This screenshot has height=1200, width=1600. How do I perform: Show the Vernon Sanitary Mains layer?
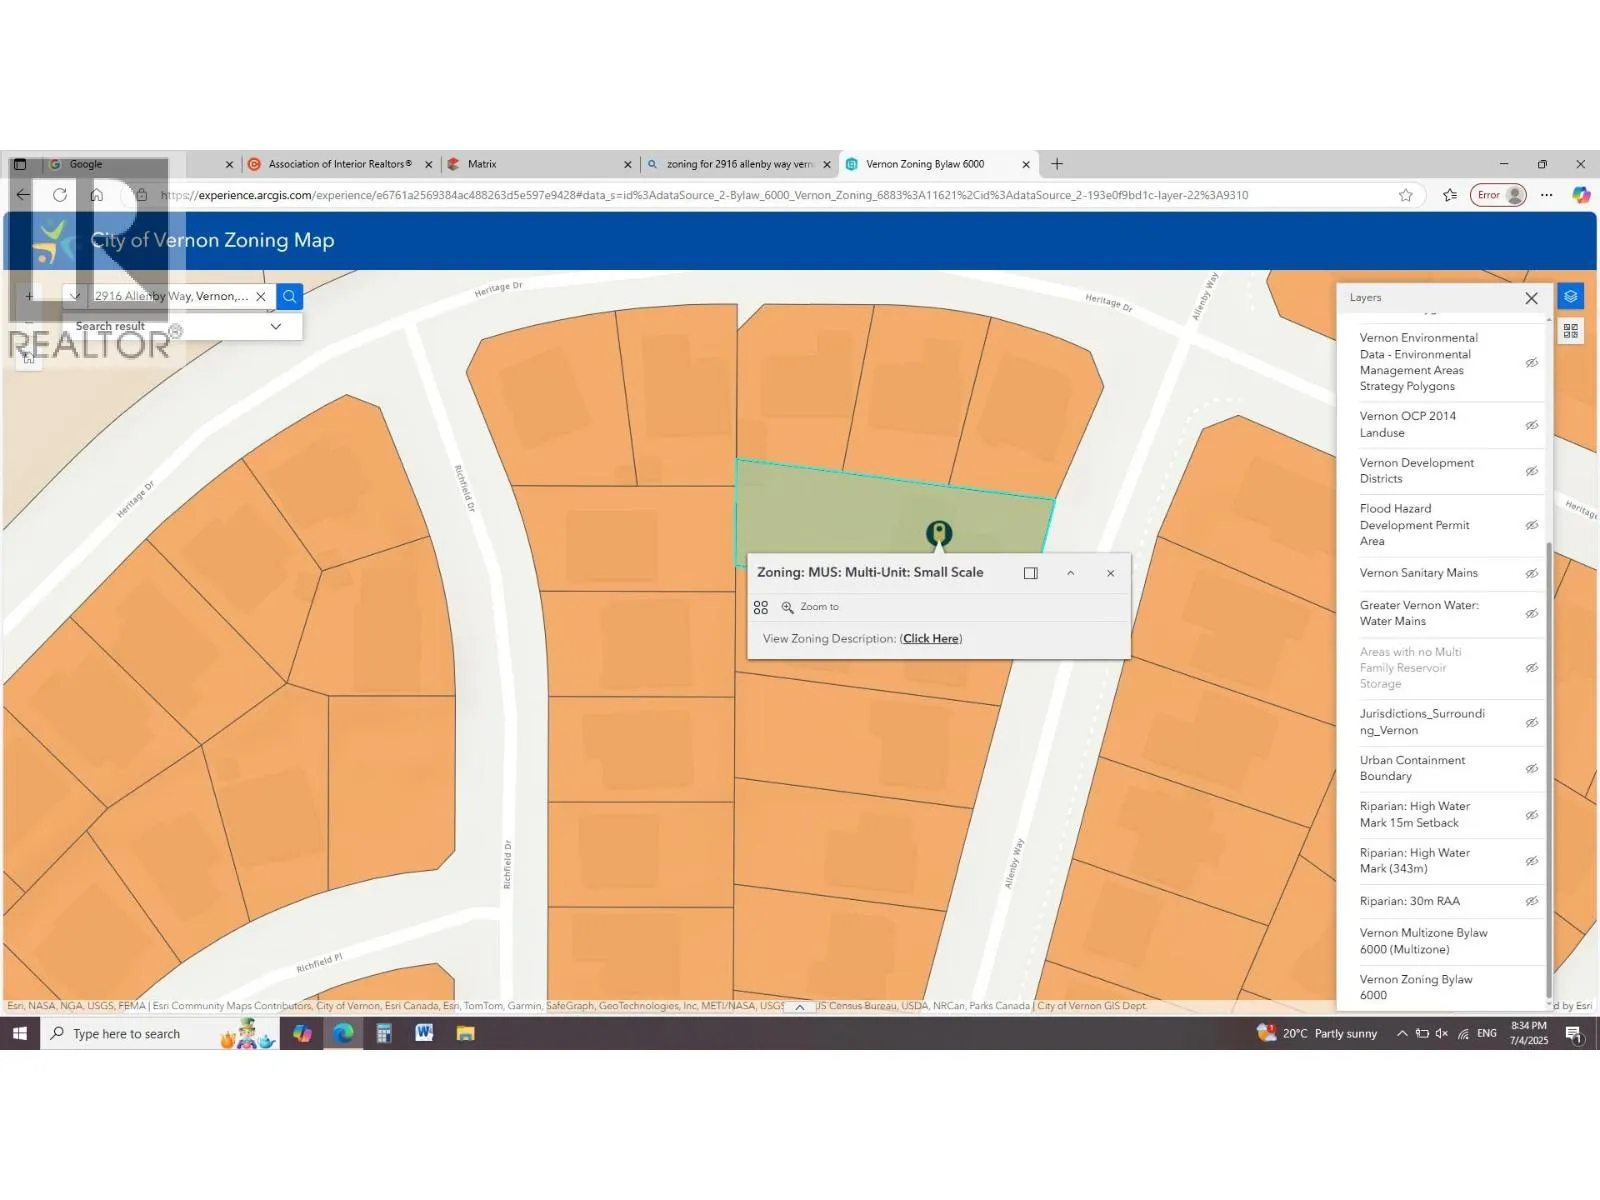coord(1531,573)
